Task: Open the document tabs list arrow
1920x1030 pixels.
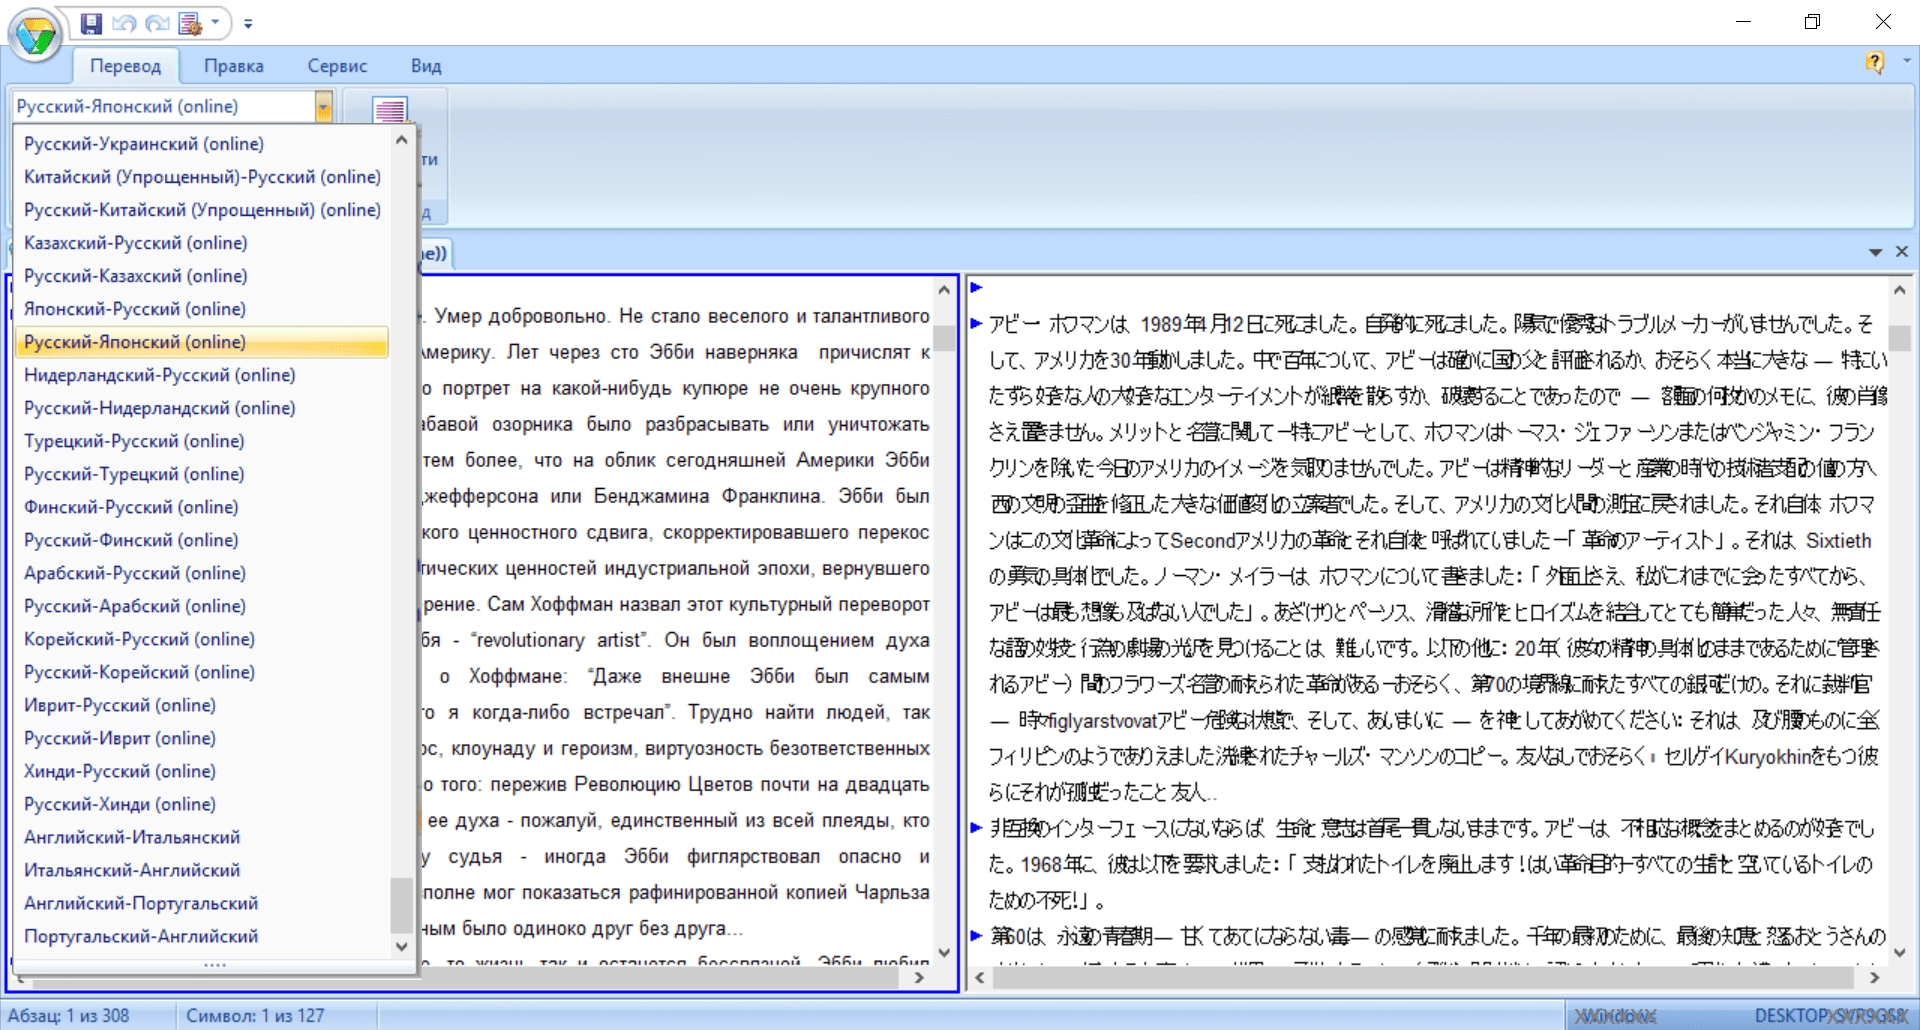Action: click(1875, 252)
